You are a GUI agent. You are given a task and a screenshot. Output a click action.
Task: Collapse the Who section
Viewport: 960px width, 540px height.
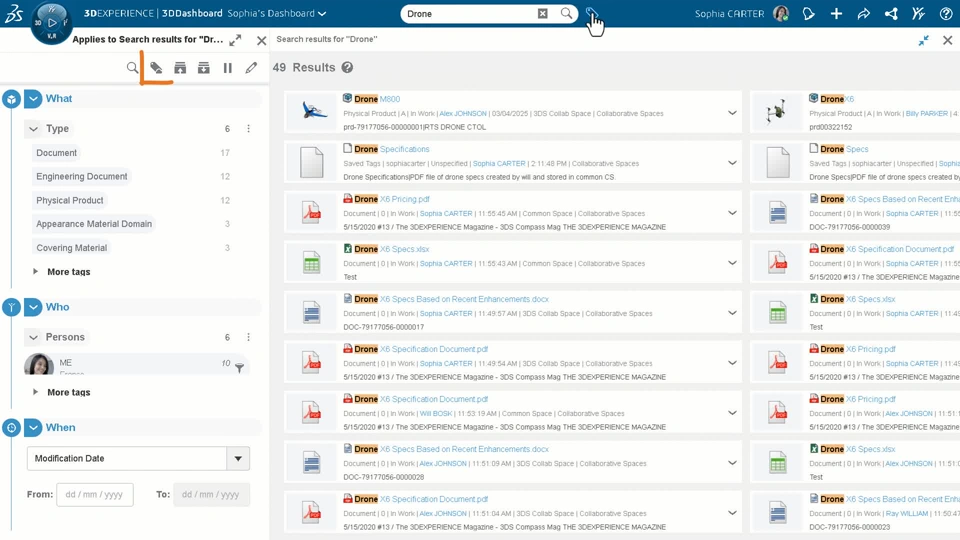click(x=33, y=307)
